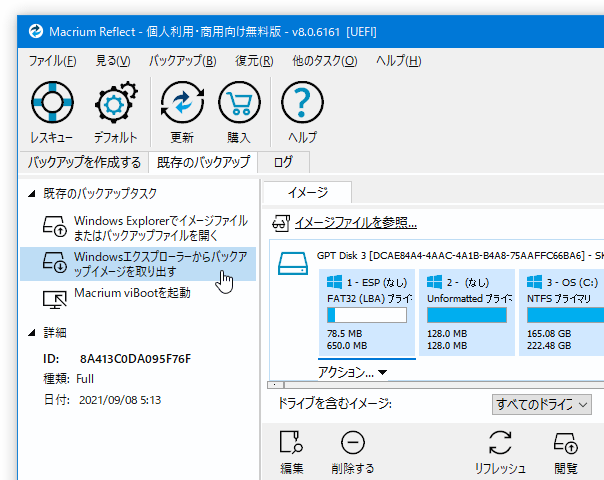Select the 既存のバックアップ tab

[x=203, y=162]
